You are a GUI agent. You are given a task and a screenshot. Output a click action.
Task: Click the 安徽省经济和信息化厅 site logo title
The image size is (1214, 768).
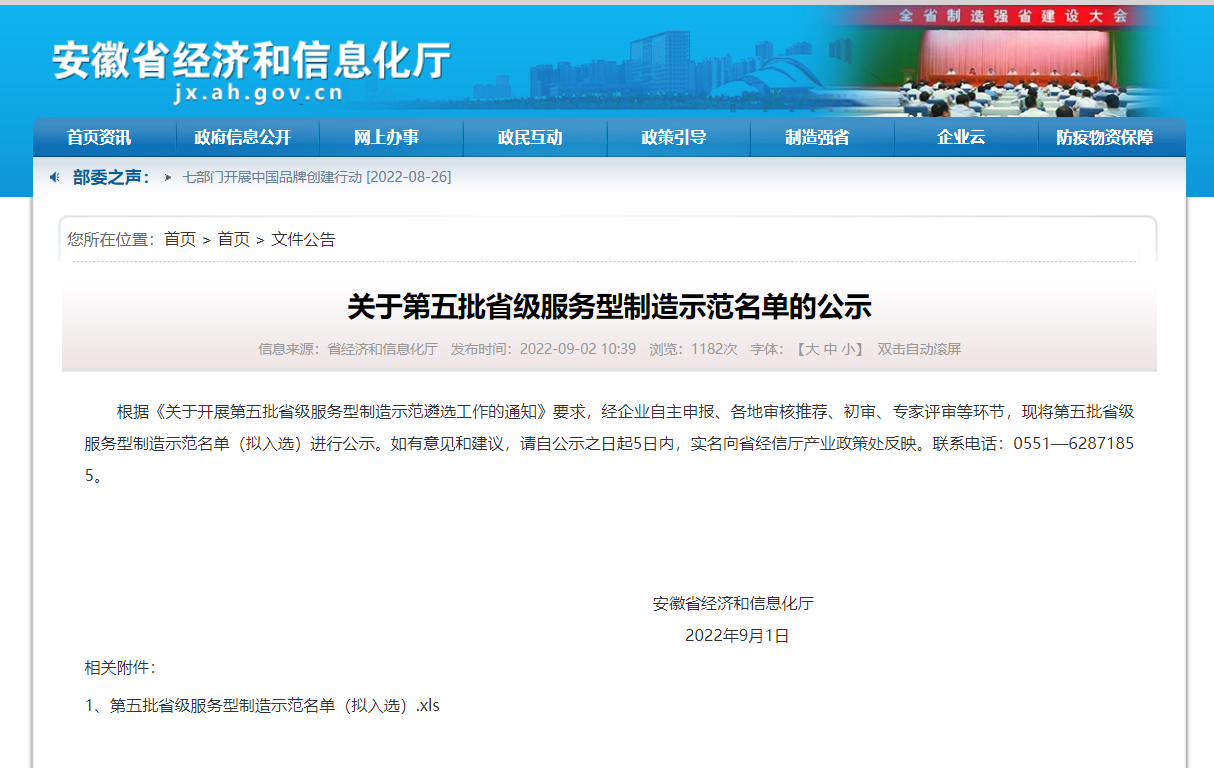[251, 60]
